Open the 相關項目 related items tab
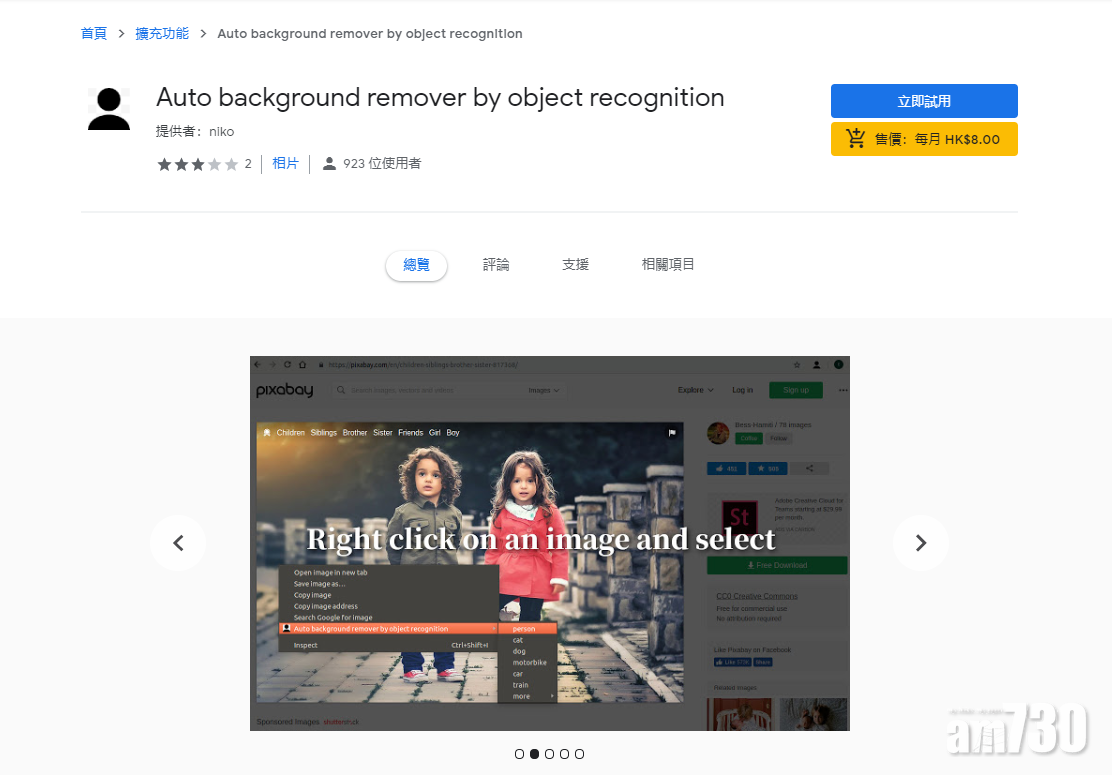 pos(668,265)
